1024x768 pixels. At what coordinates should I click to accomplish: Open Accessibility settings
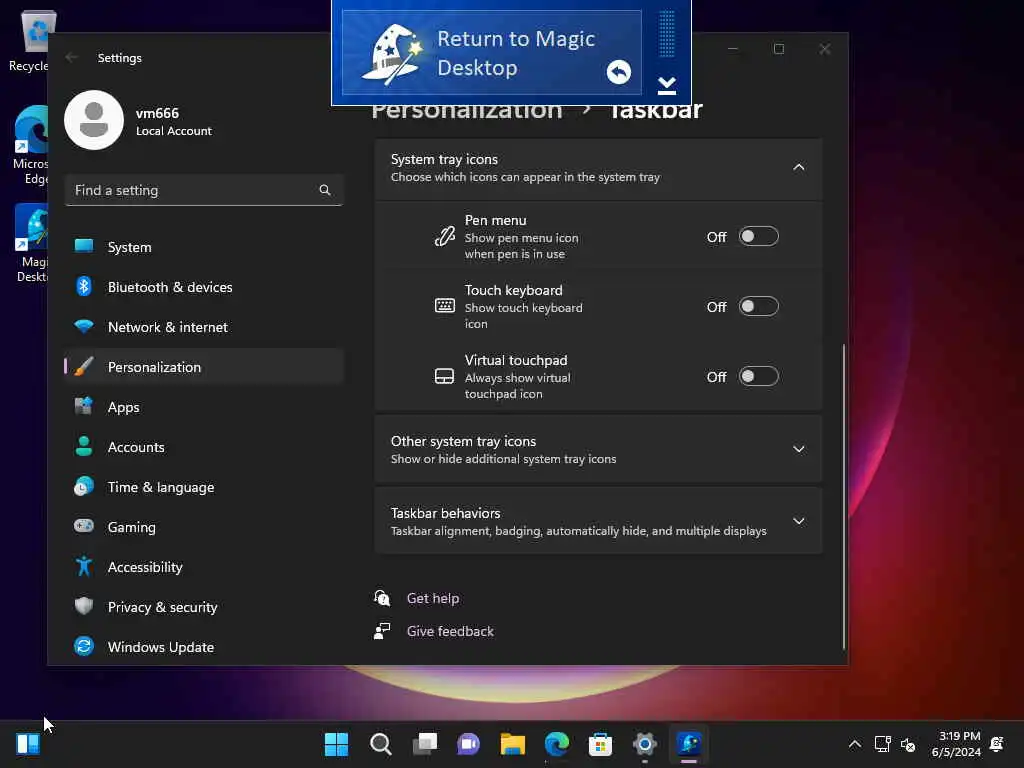tap(204, 567)
